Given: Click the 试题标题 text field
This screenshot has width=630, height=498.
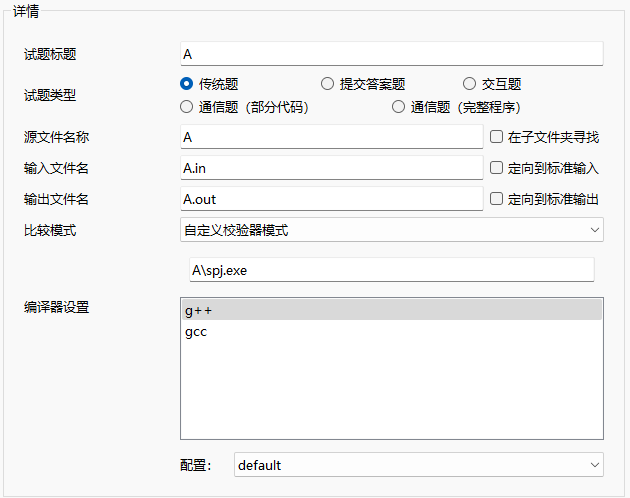Looking at the screenshot, I should pos(391,54).
